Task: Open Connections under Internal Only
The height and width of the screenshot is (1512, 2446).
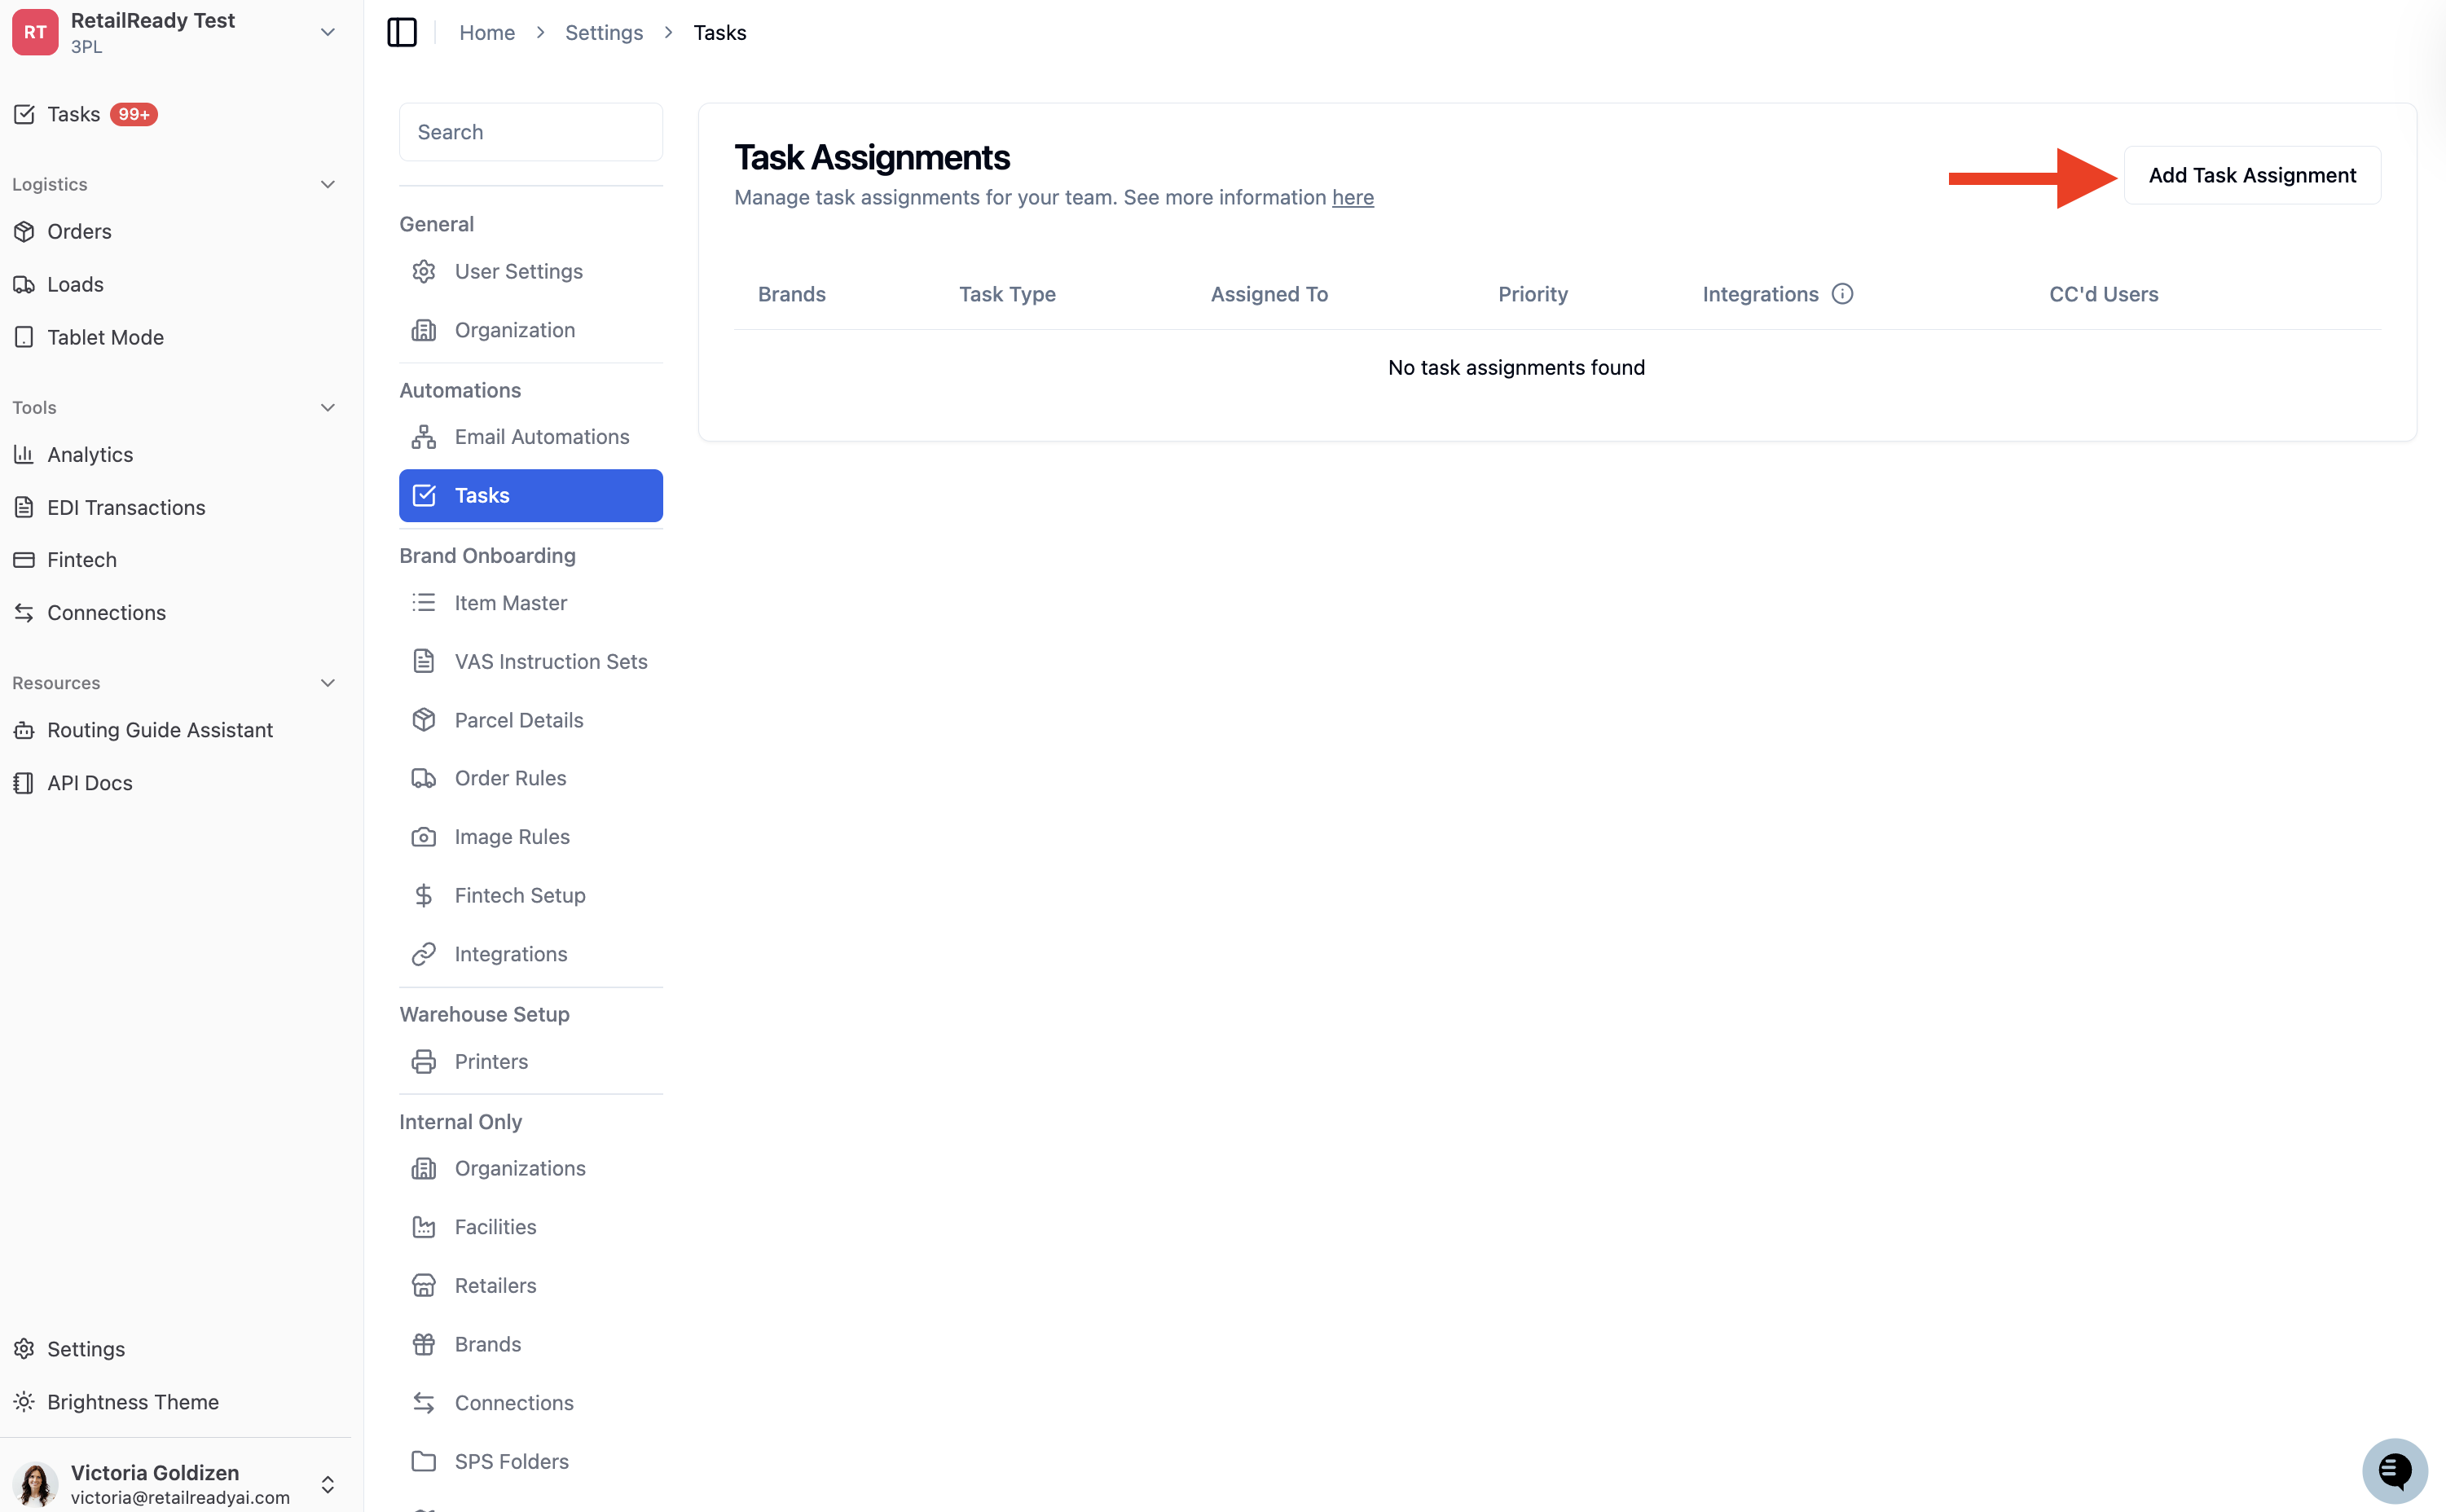Action: tap(513, 1403)
